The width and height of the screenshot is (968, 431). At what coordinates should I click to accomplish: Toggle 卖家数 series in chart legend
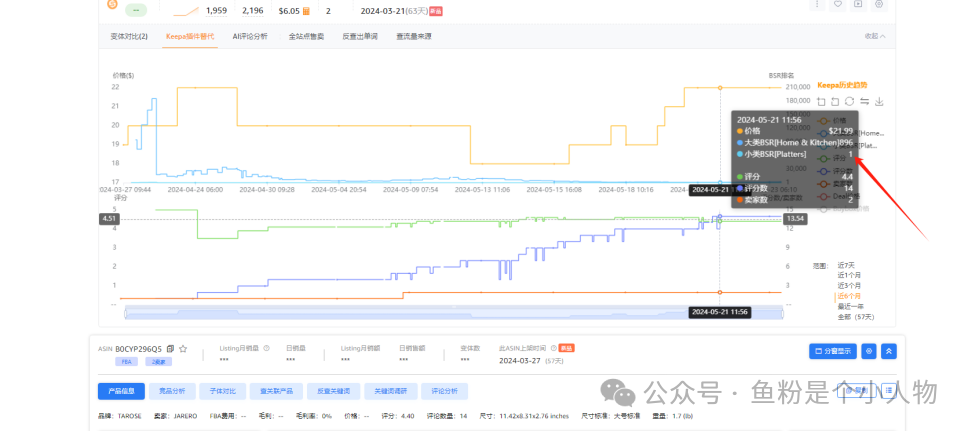[835, 183]
